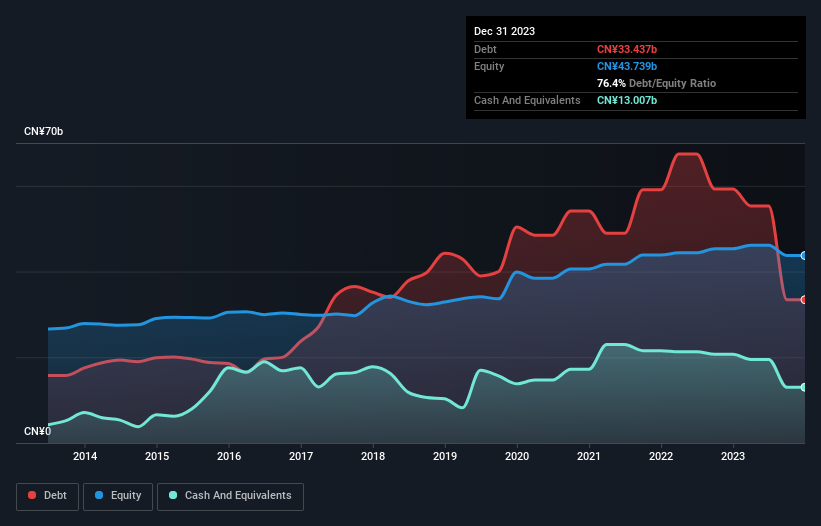This screenshot has height=526, width=821.
Task: Click the 2020 x-axis label
Action: 517,456
